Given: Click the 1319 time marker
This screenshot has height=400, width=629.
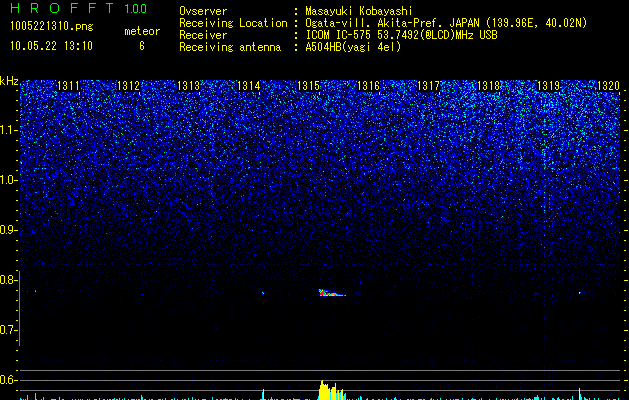Looking at the screenshot, I should [548, 86].
